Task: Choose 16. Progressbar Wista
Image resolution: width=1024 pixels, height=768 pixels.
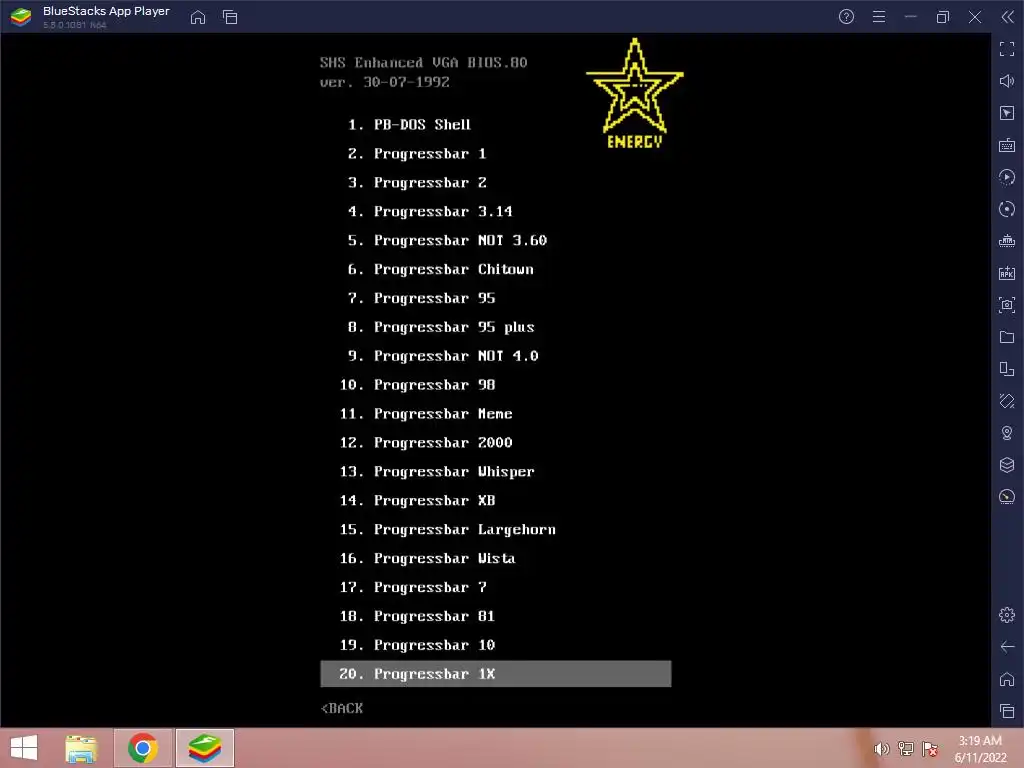Action: coord(427,558)
